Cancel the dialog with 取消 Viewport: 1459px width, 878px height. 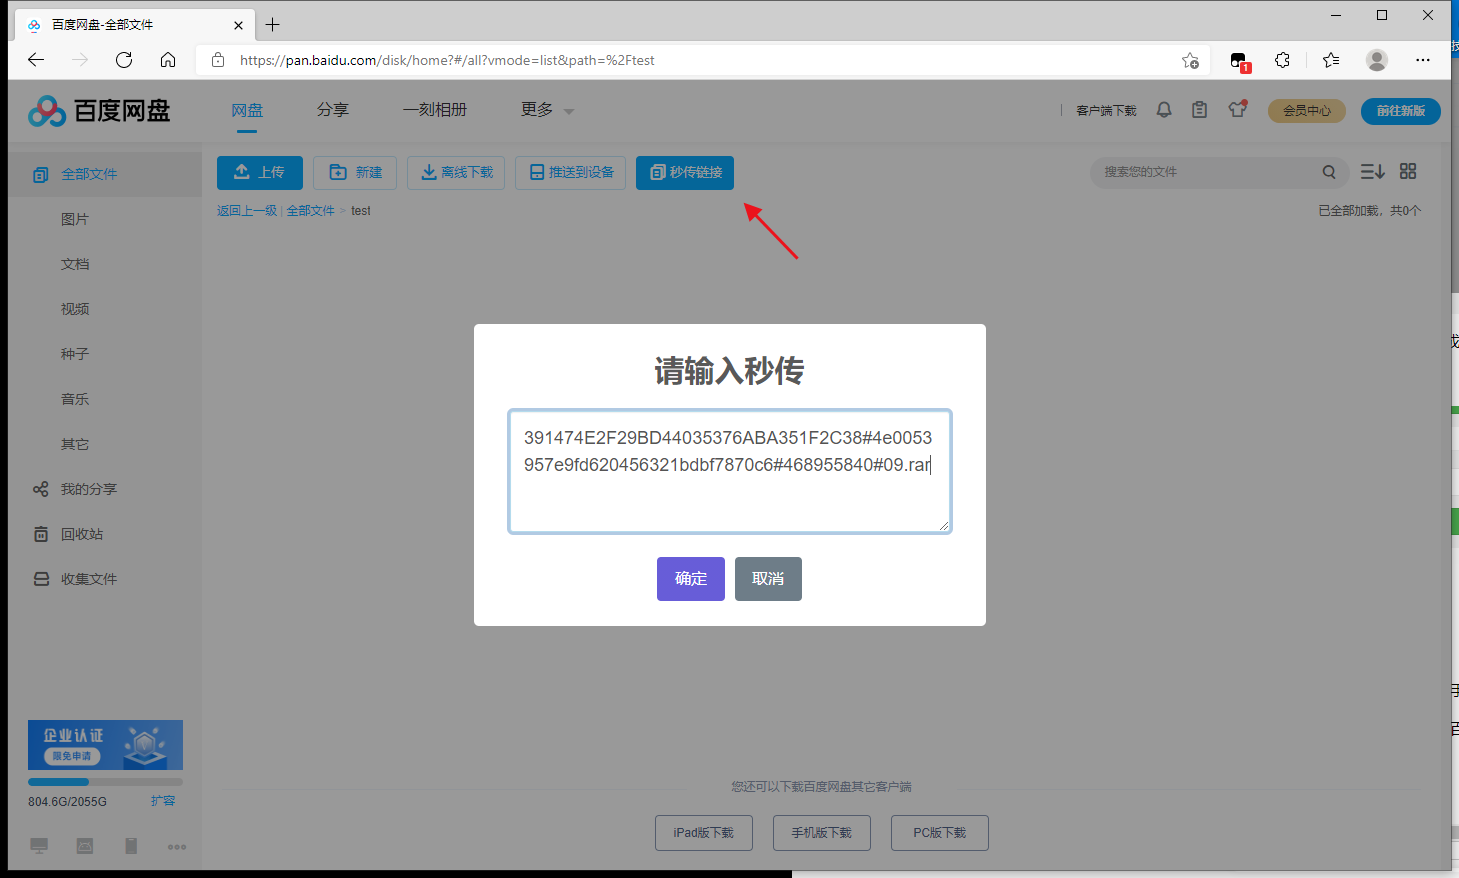(x=768, y=579)
